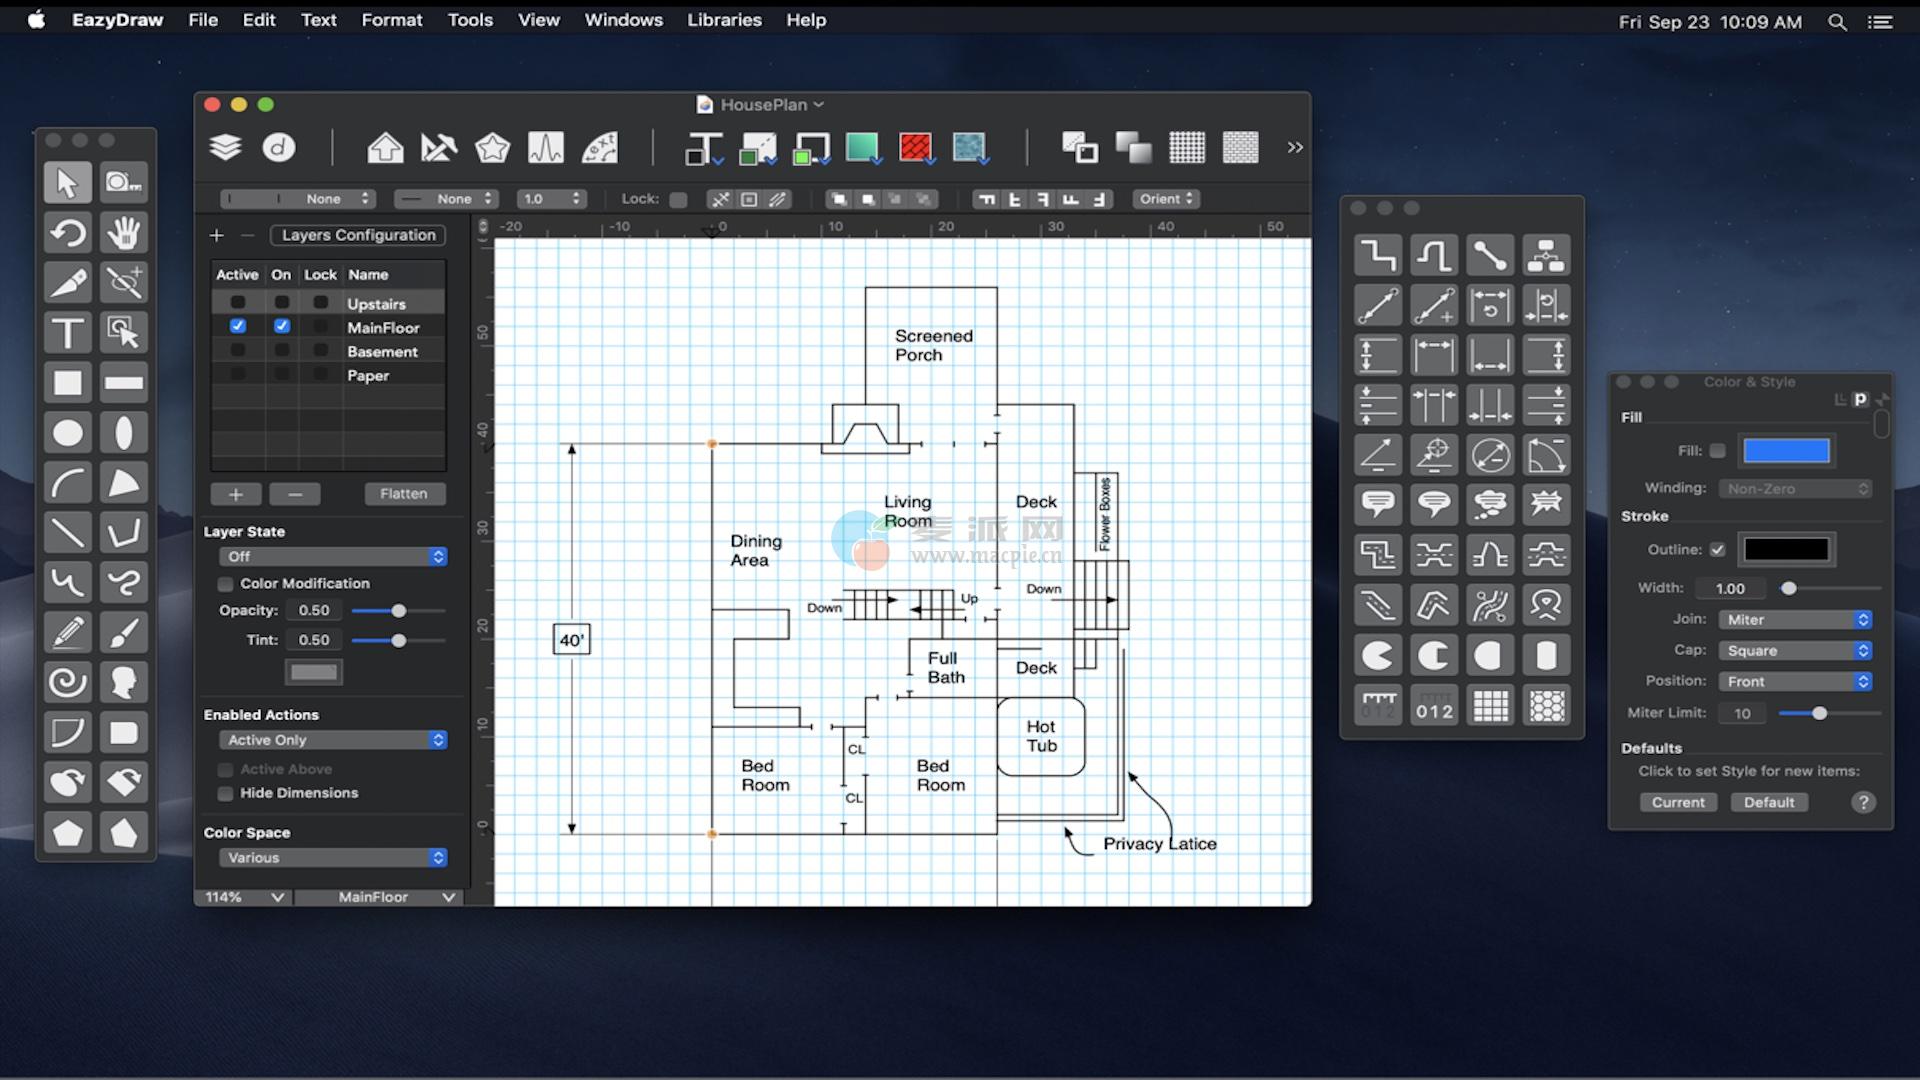Toggle the Outline stroke checkbox
The width and height of the screenshot is (1920, 1080).
coord(1718,549)
